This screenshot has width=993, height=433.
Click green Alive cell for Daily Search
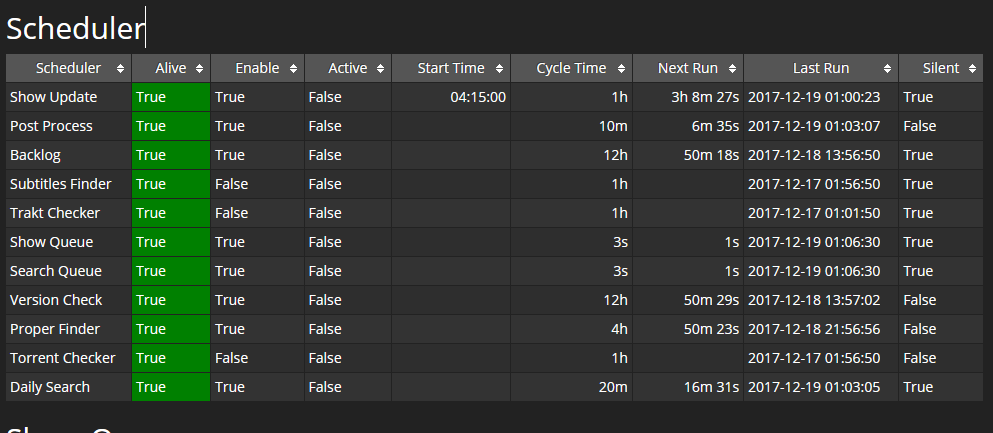pos(170,387)
